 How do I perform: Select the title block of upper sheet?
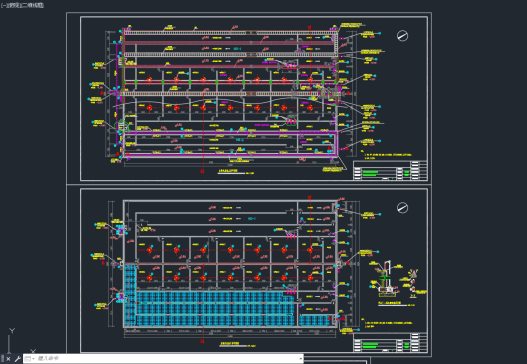tap(390, 170)
